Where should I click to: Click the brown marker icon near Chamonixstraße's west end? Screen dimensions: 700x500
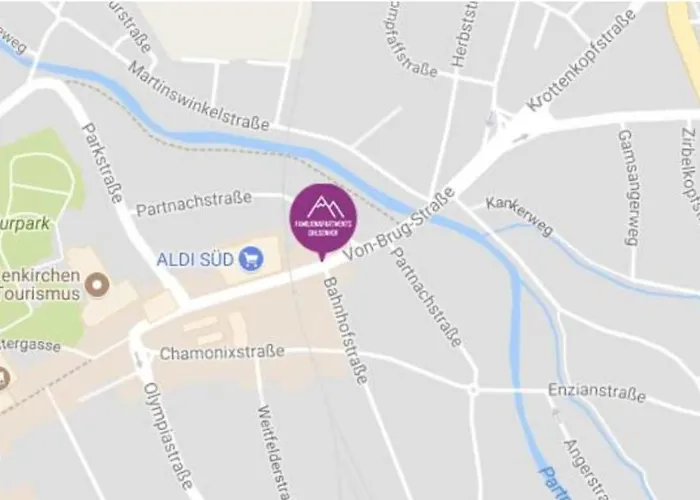coord(4,378)
